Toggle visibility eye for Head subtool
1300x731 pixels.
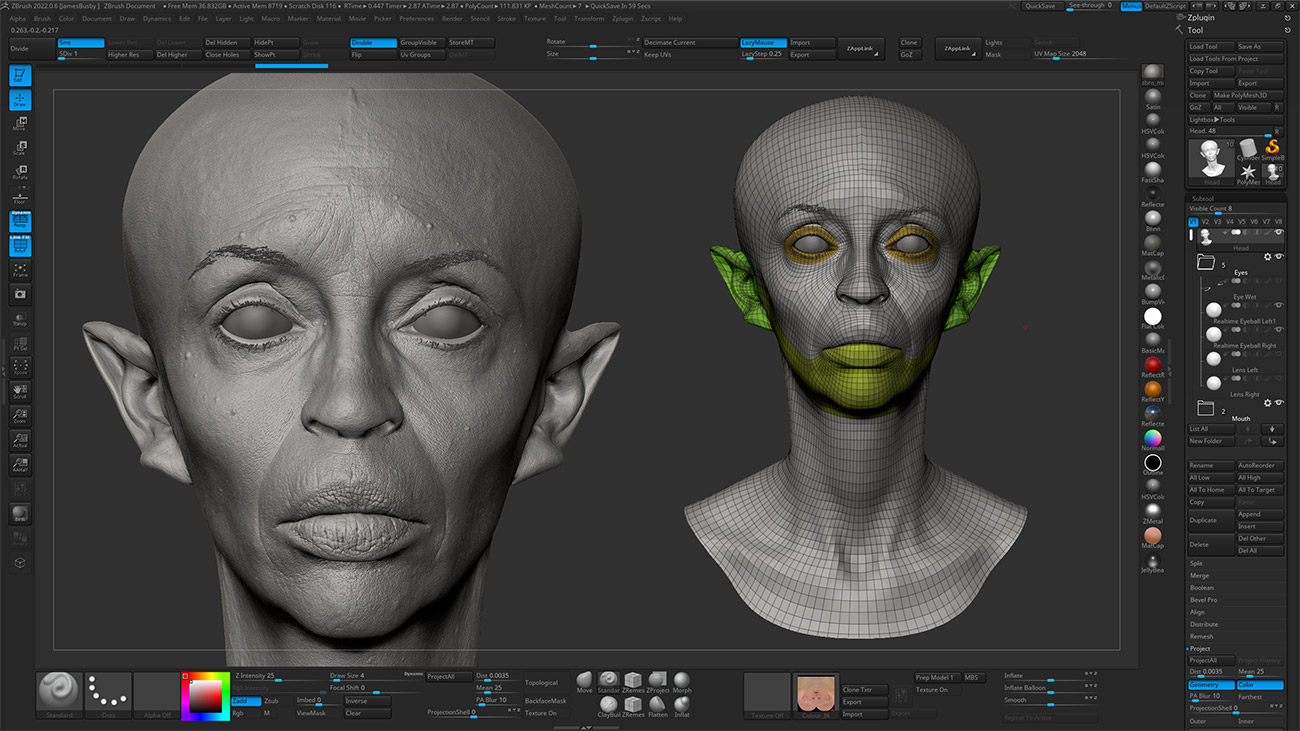point(1279,232)
